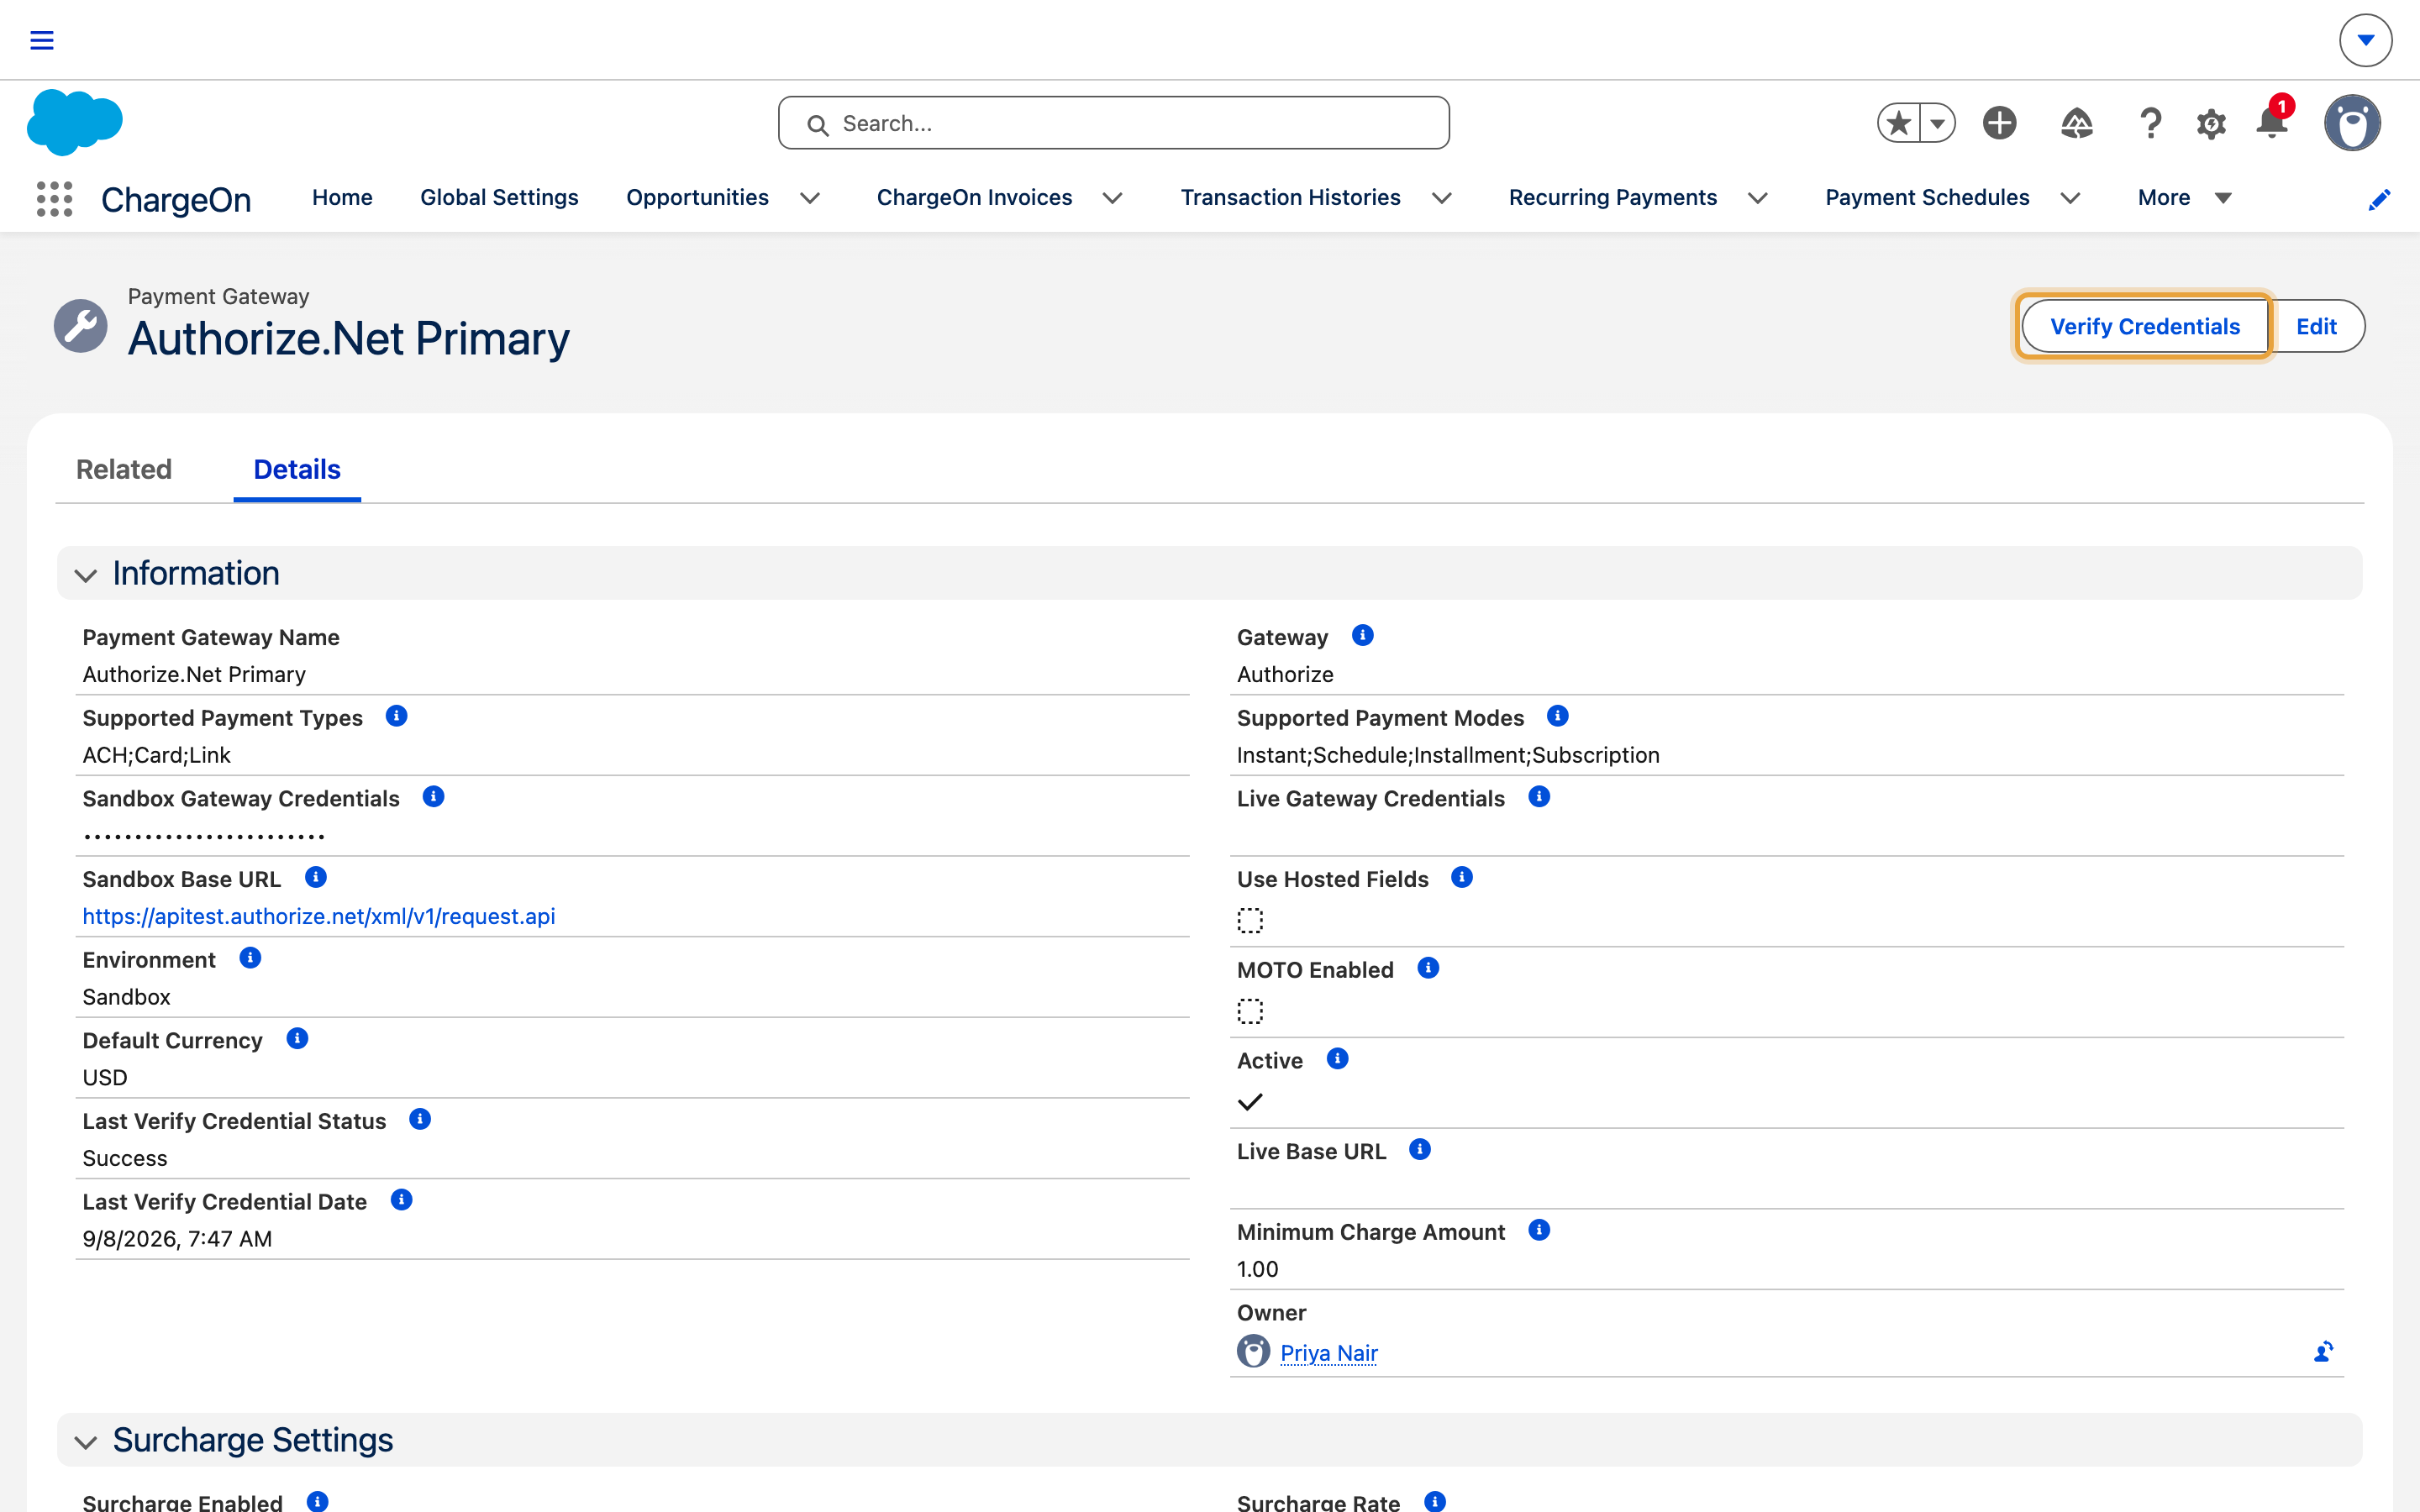Click the top-right circular dropdown button
Viewport: 2420px width, 1512px height.
(x=2365, y=40)
